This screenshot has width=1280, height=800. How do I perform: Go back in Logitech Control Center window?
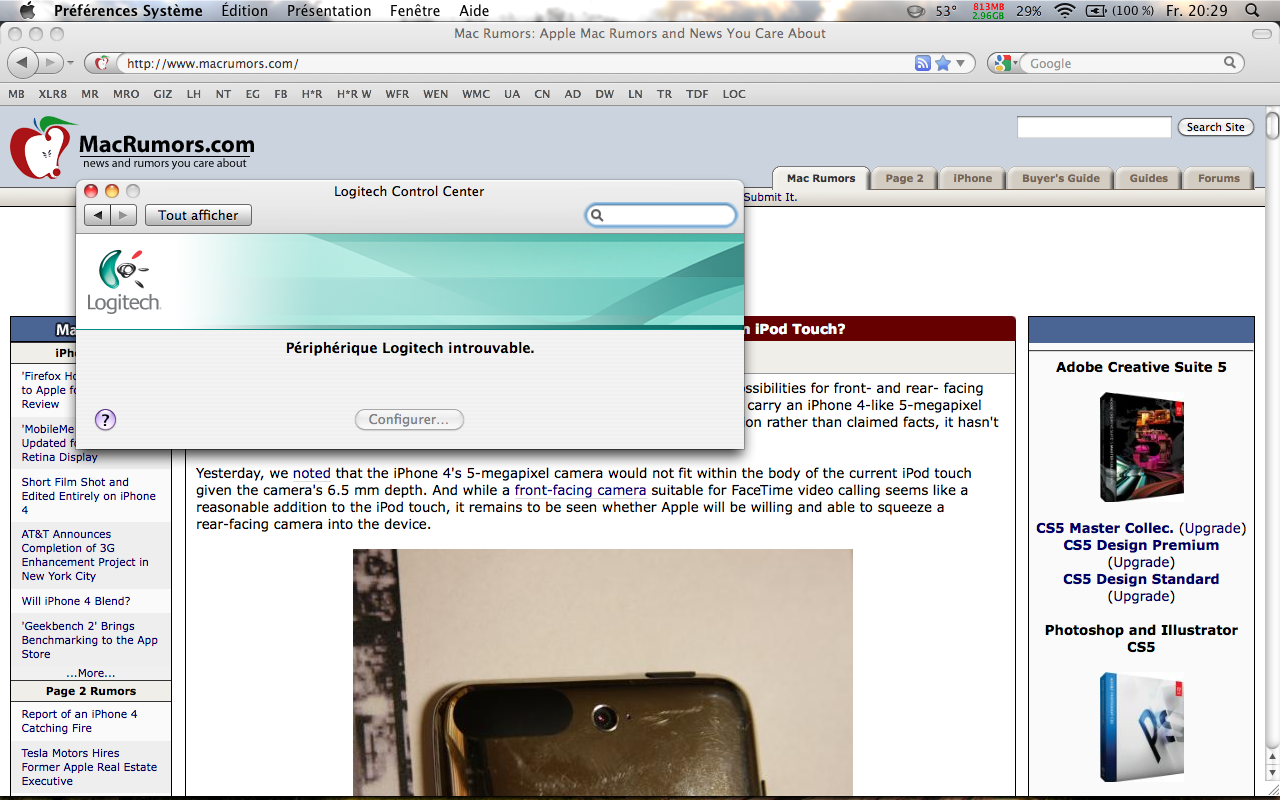click(x=97, y=215)
